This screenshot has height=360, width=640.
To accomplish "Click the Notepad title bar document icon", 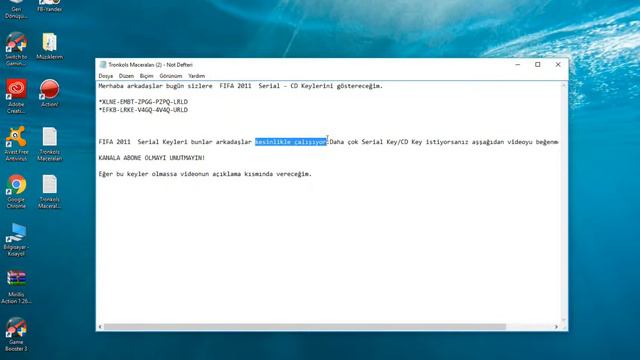I will pos(103,64).
